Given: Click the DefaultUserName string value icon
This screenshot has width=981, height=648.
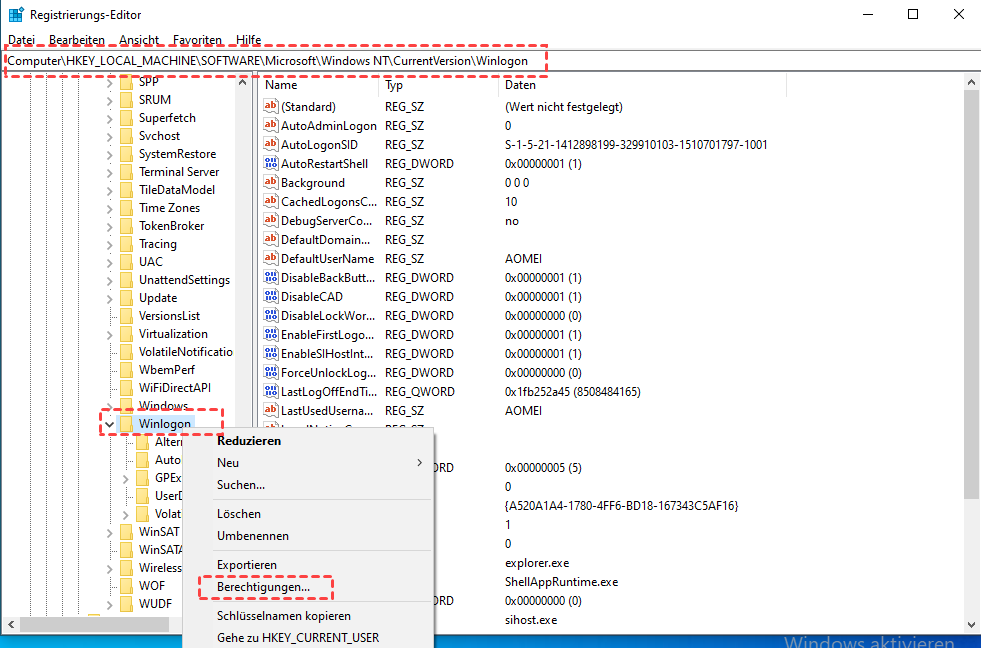Looking at the screenshot, I should (x=270, y=259).
